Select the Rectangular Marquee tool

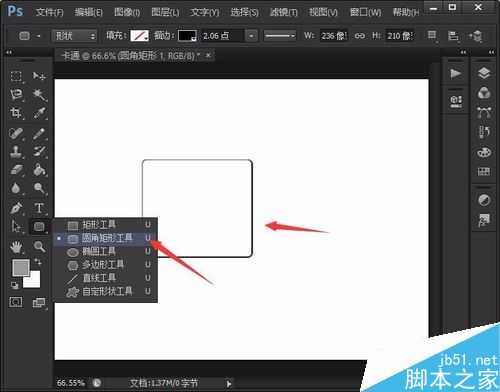(16, 76)
